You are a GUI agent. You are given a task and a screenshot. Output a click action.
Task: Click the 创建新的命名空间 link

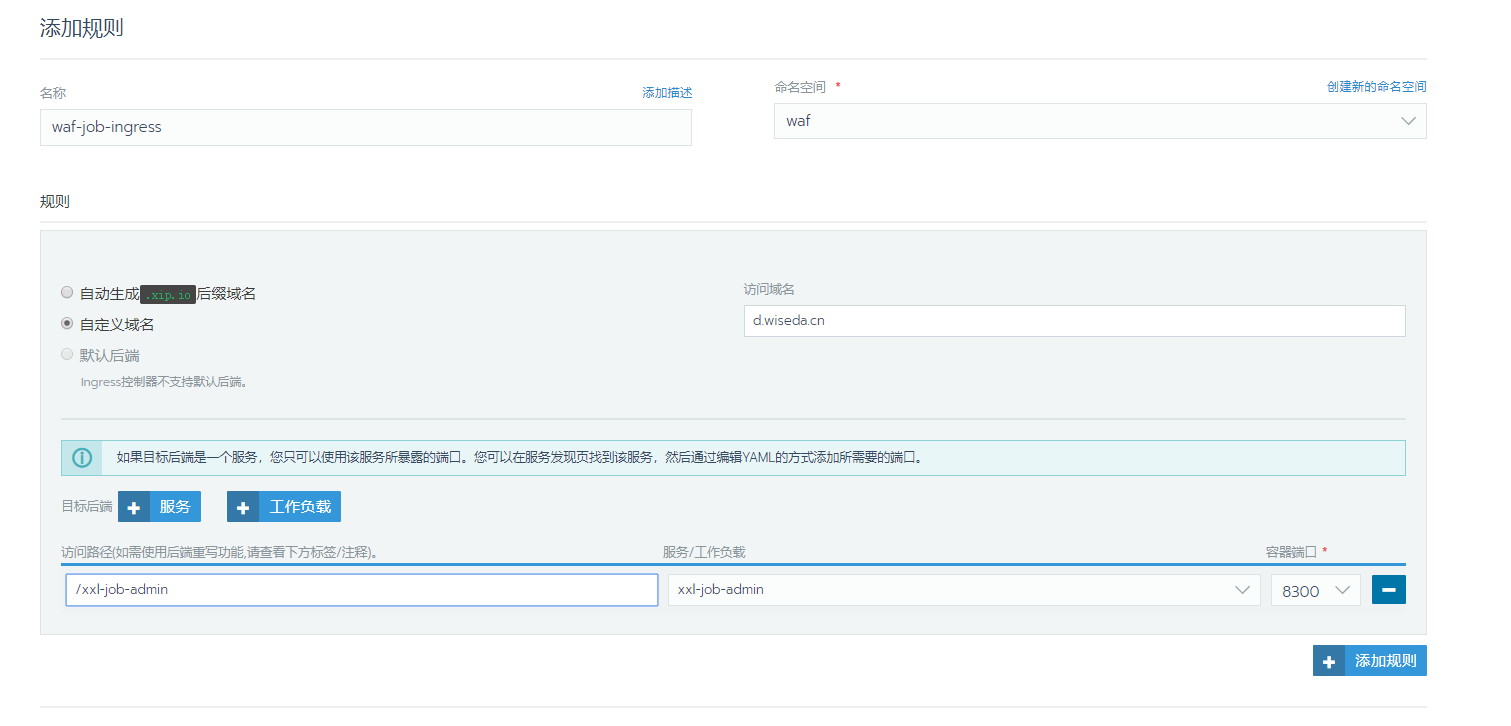click(x=1376, y=87)
